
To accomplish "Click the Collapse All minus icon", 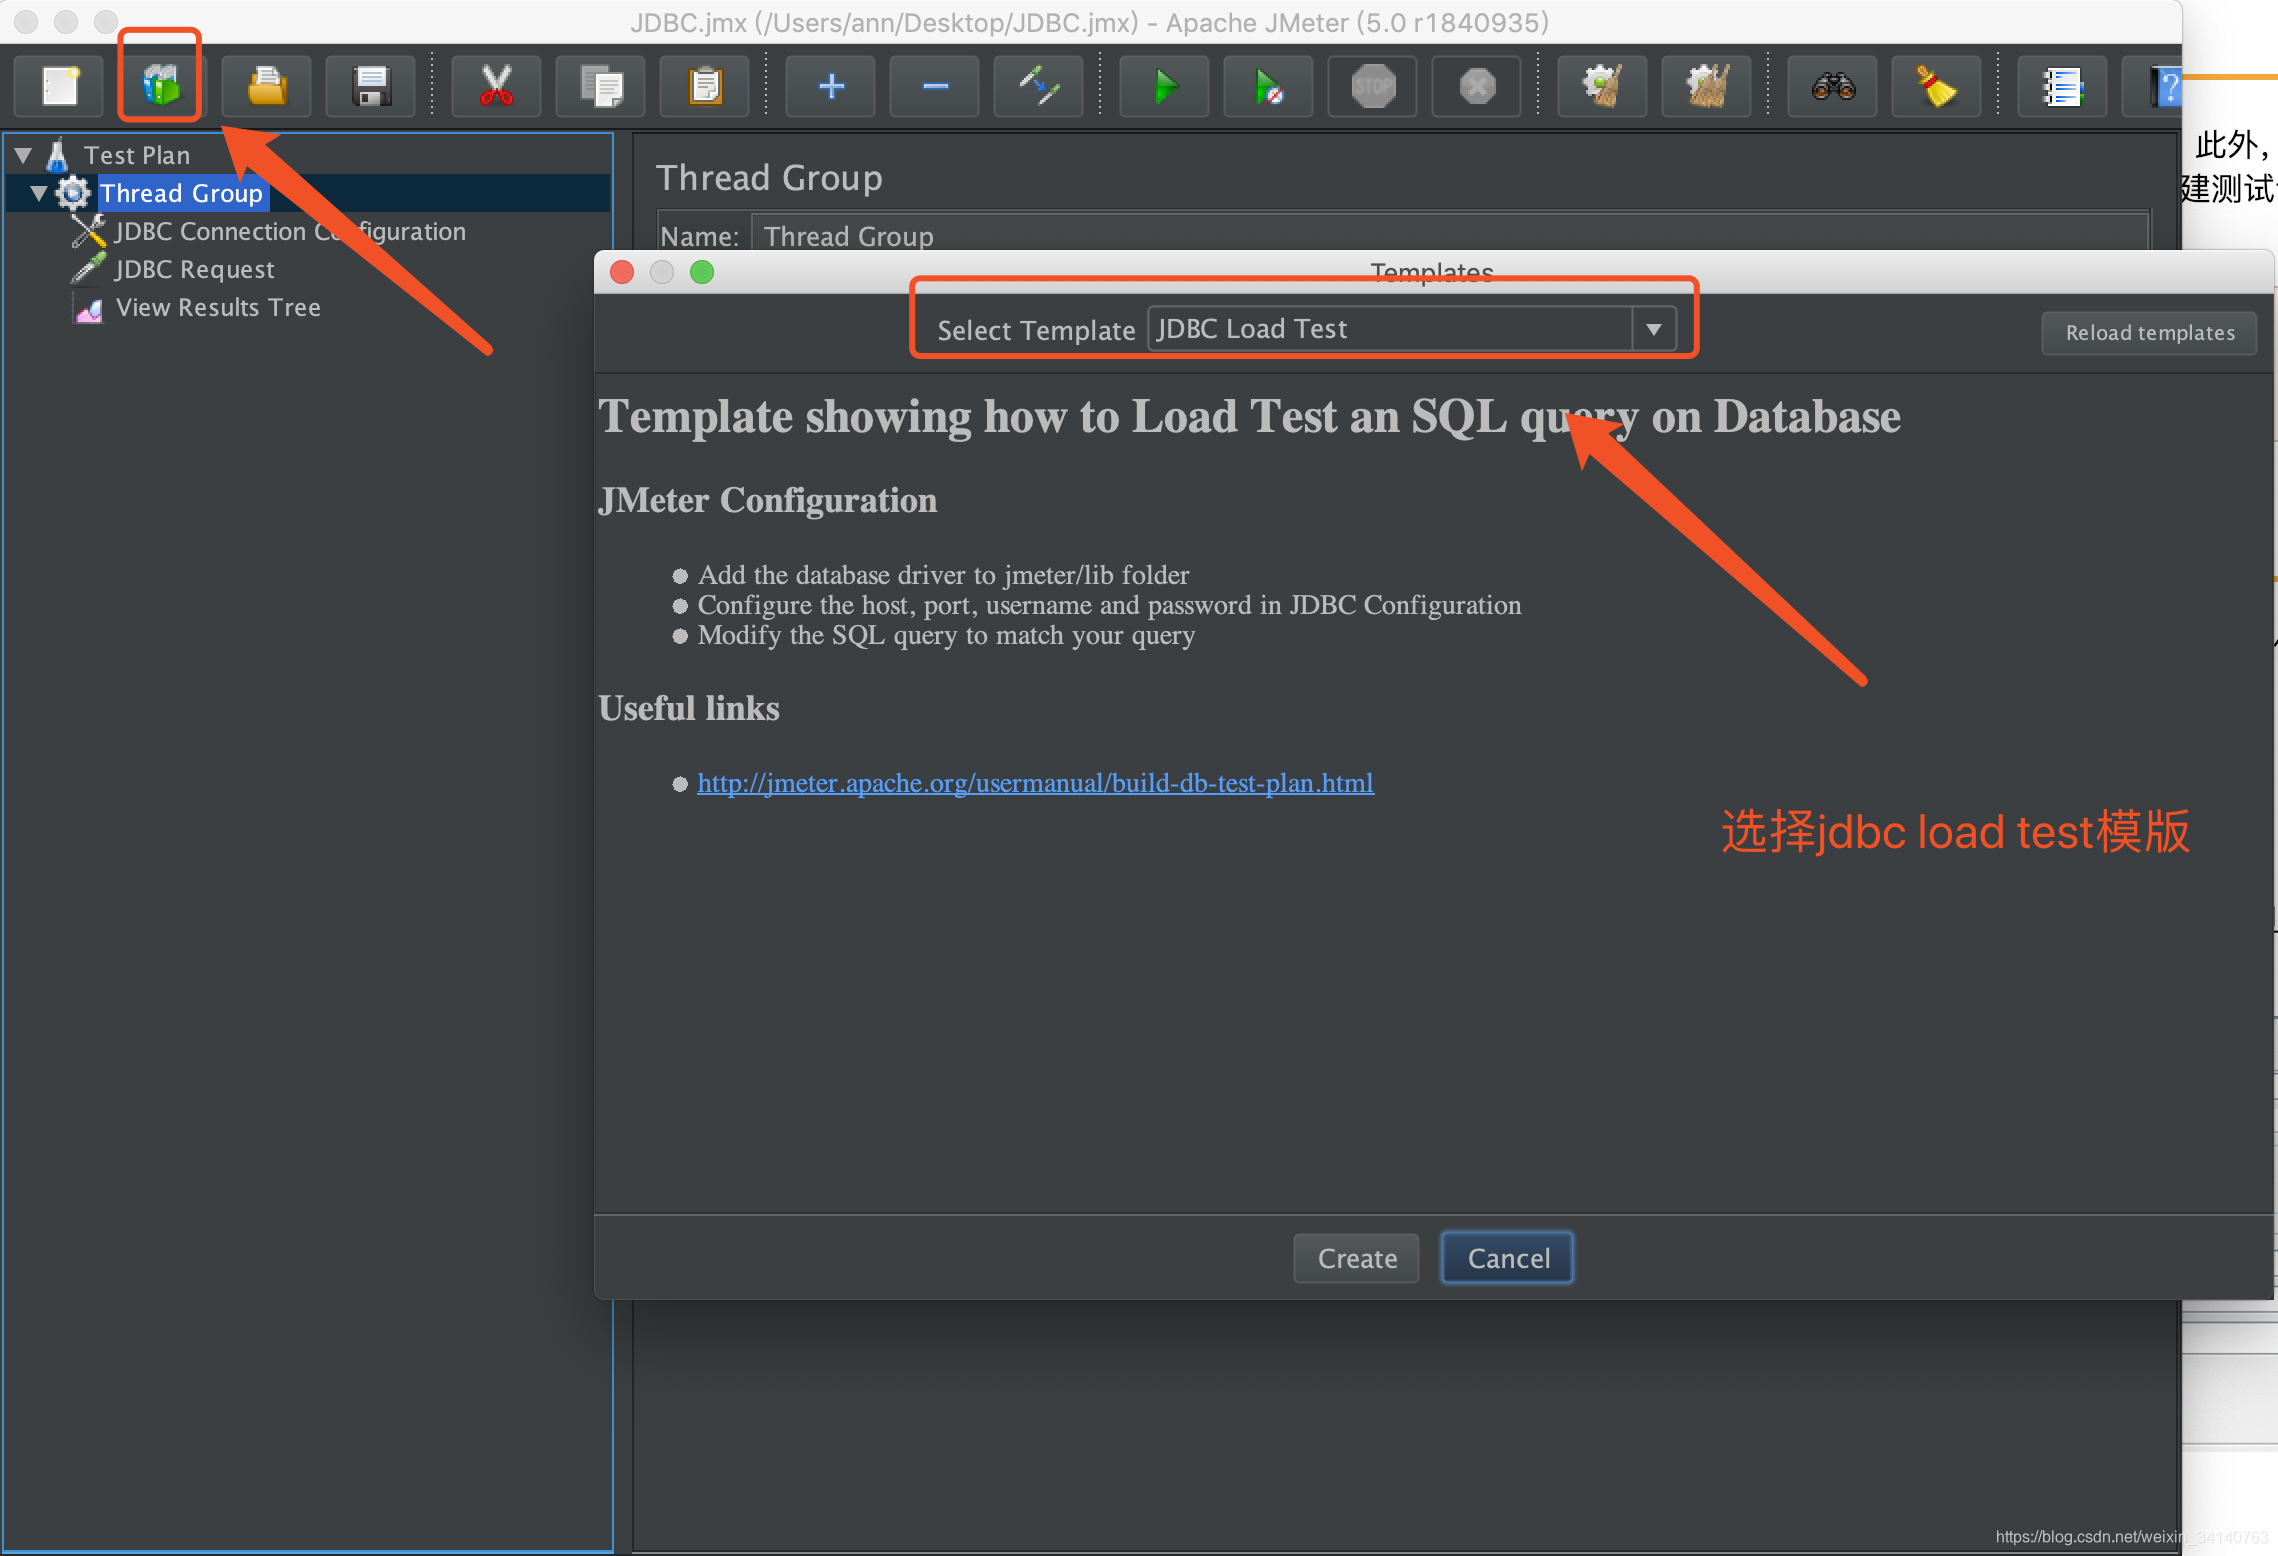I will [x=935, y=86].
